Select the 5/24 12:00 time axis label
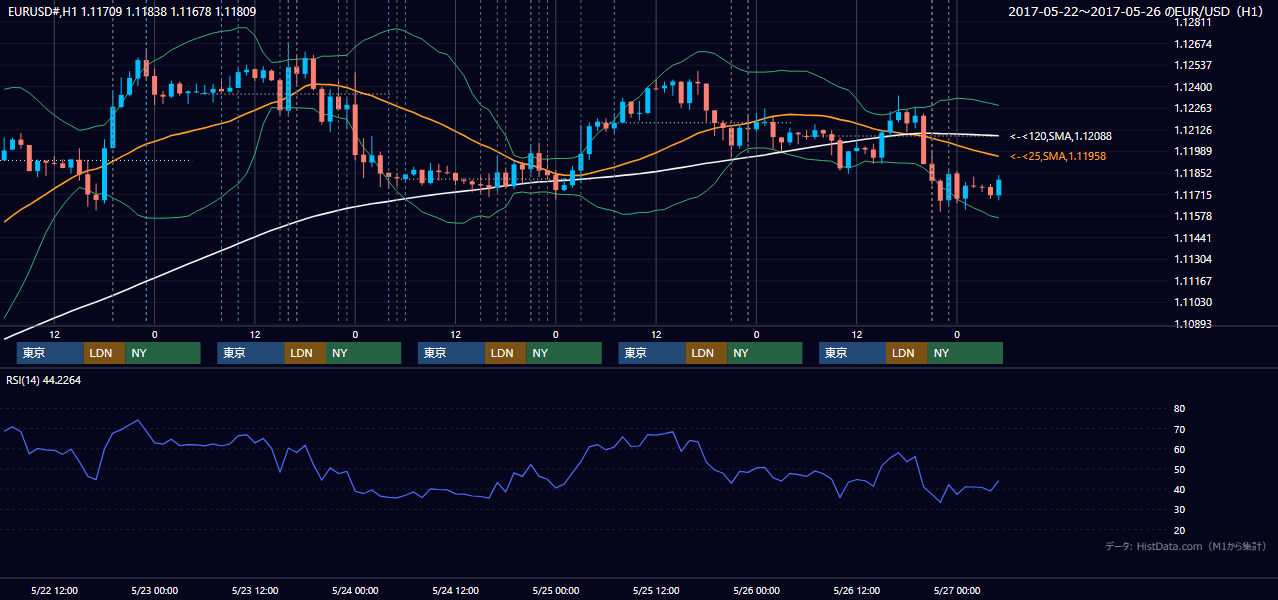This screenshot has width=1278, height=600. pos(456,590)
